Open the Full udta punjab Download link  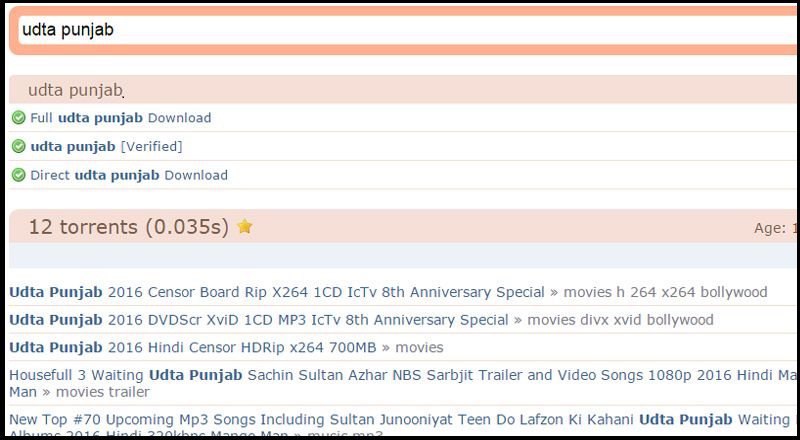coord(120,118)
